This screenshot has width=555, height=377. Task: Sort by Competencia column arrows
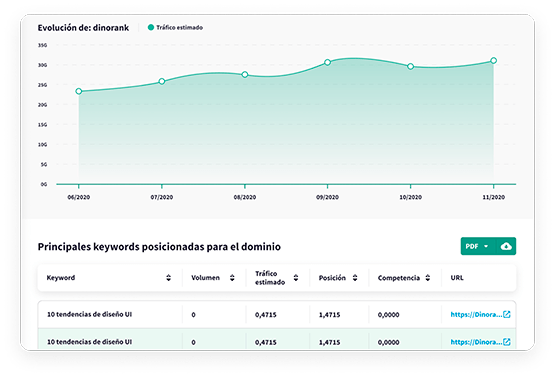point(428,278)
